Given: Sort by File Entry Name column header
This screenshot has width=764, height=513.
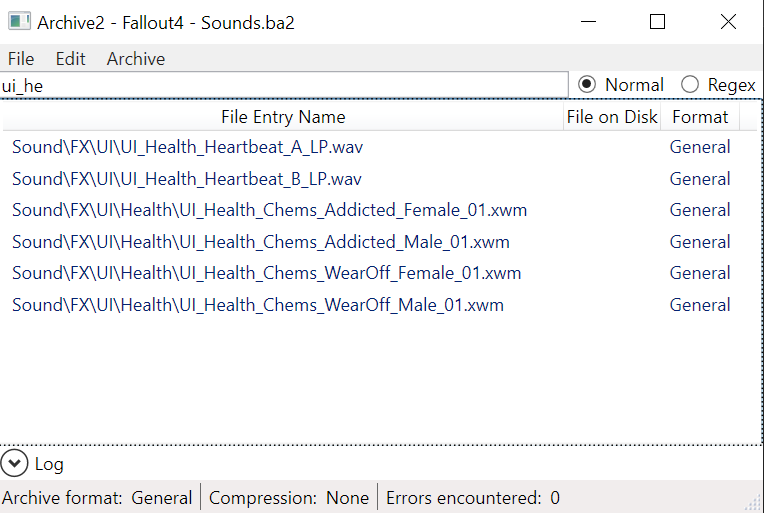Looking at the screenshot, I should pos(283,117).
